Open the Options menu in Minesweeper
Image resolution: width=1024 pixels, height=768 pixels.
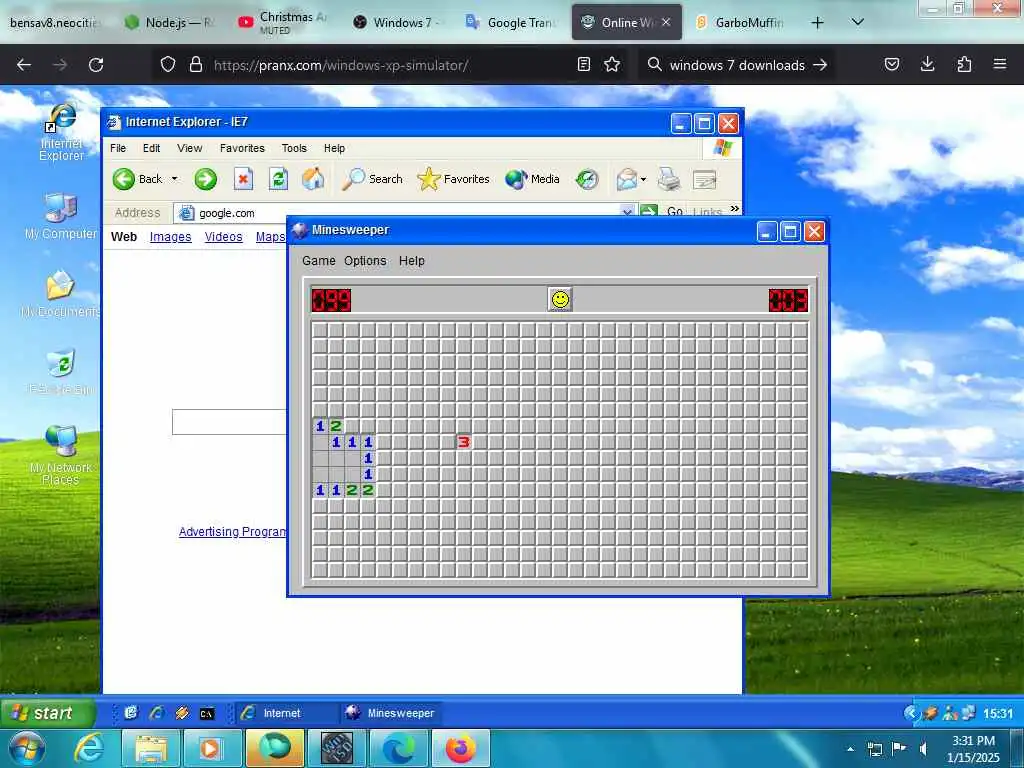(x=365, y=261)
